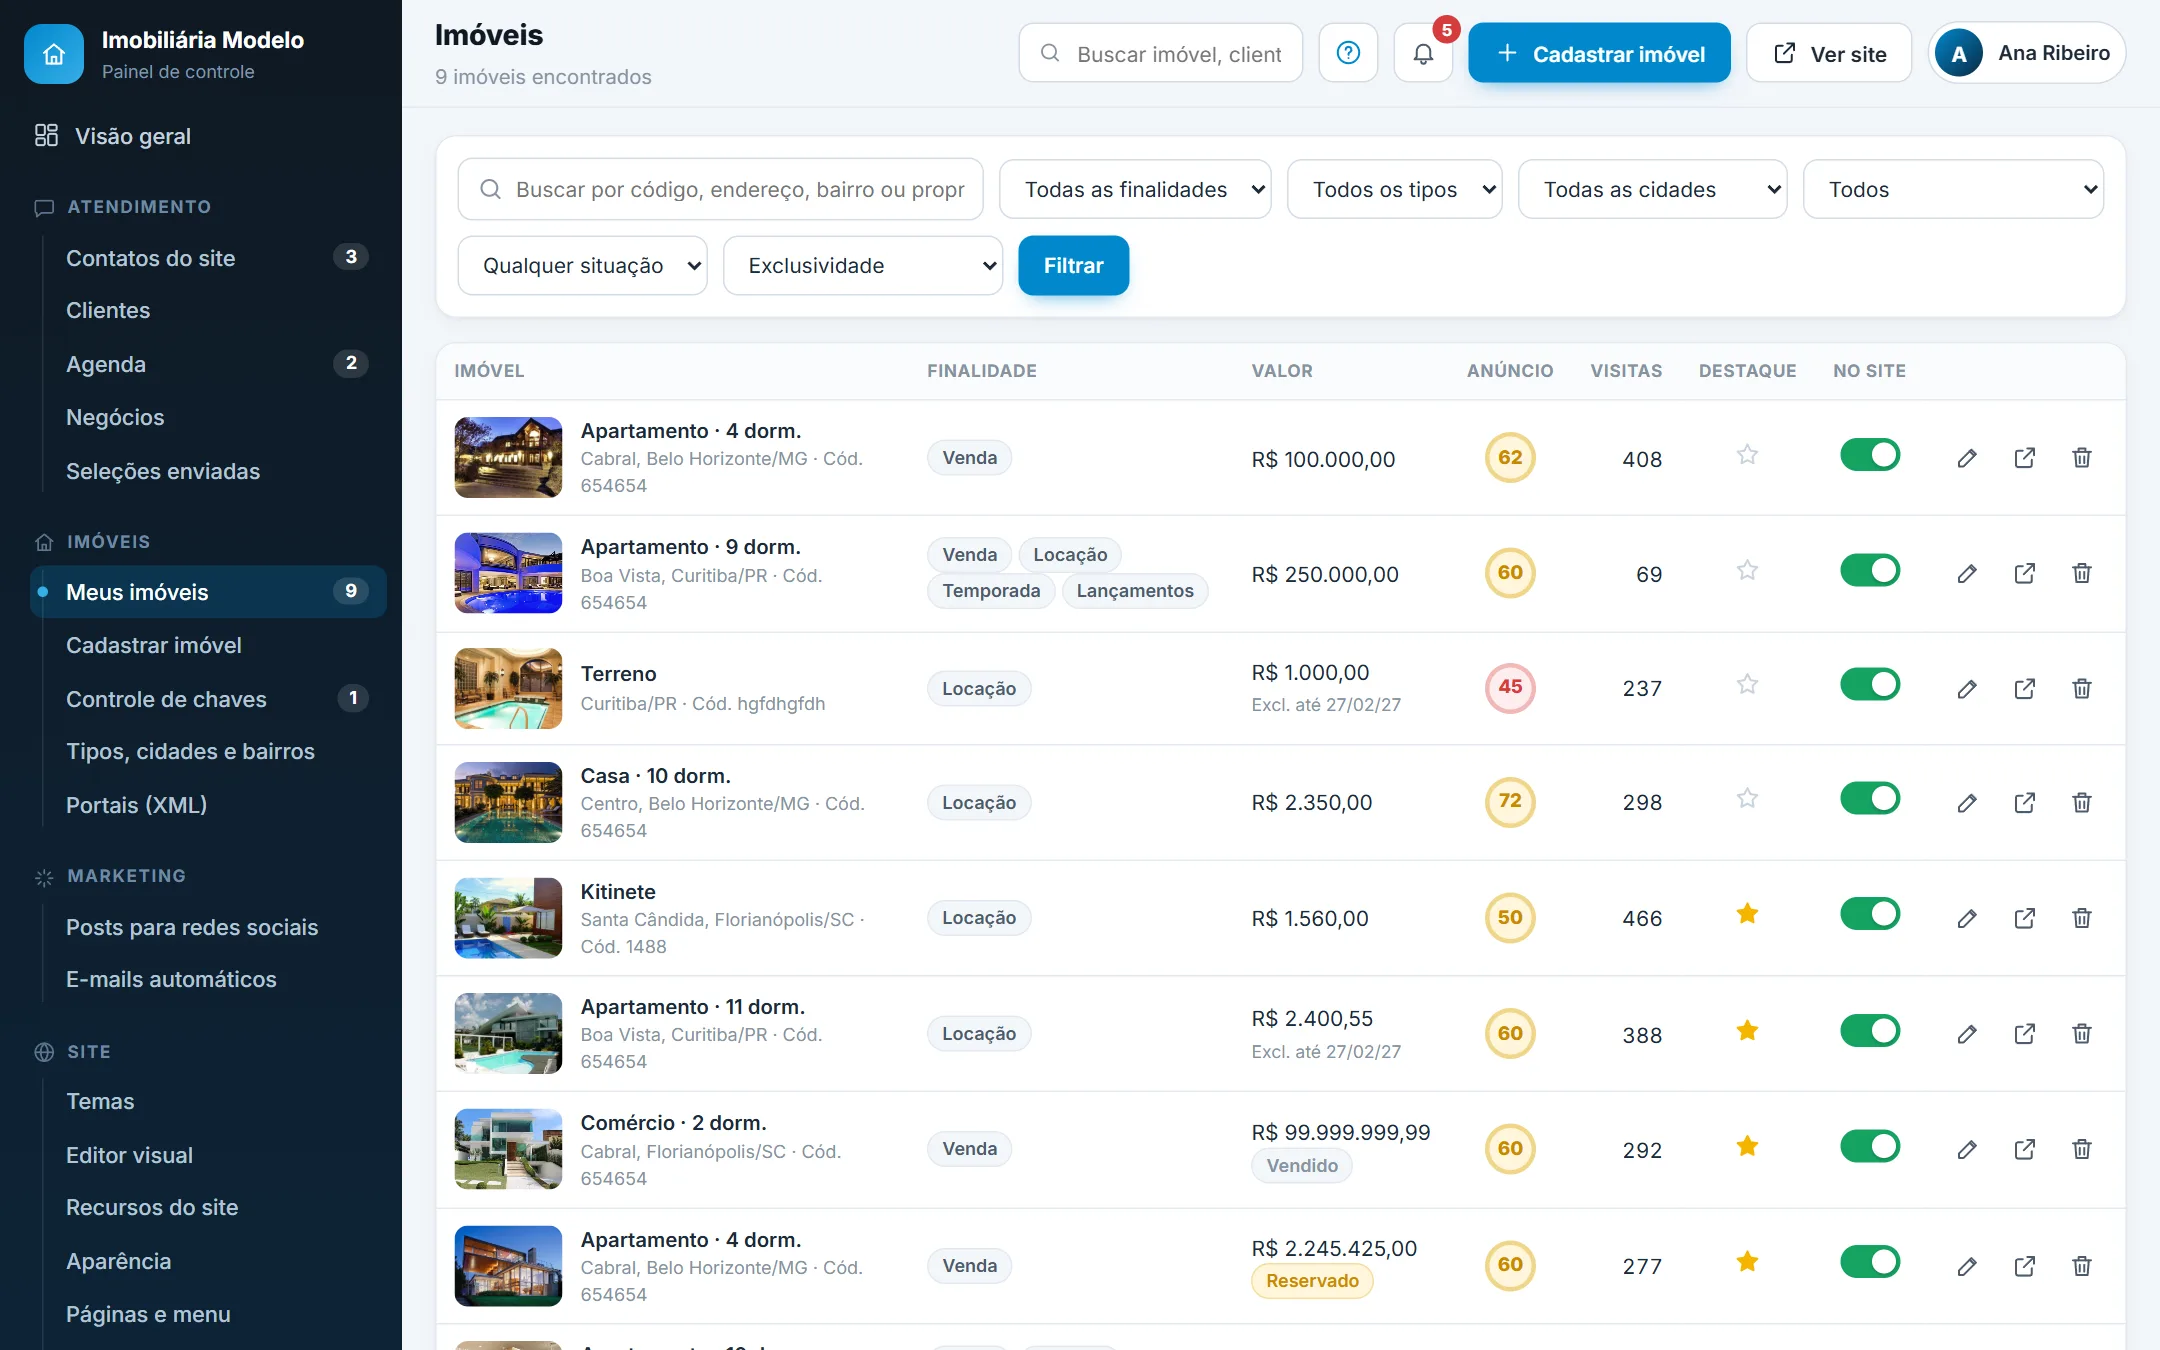Open the Kitinete property thumbnail
The image size is (2160, 1350).
pyautogui.click(x=508, y=918)
